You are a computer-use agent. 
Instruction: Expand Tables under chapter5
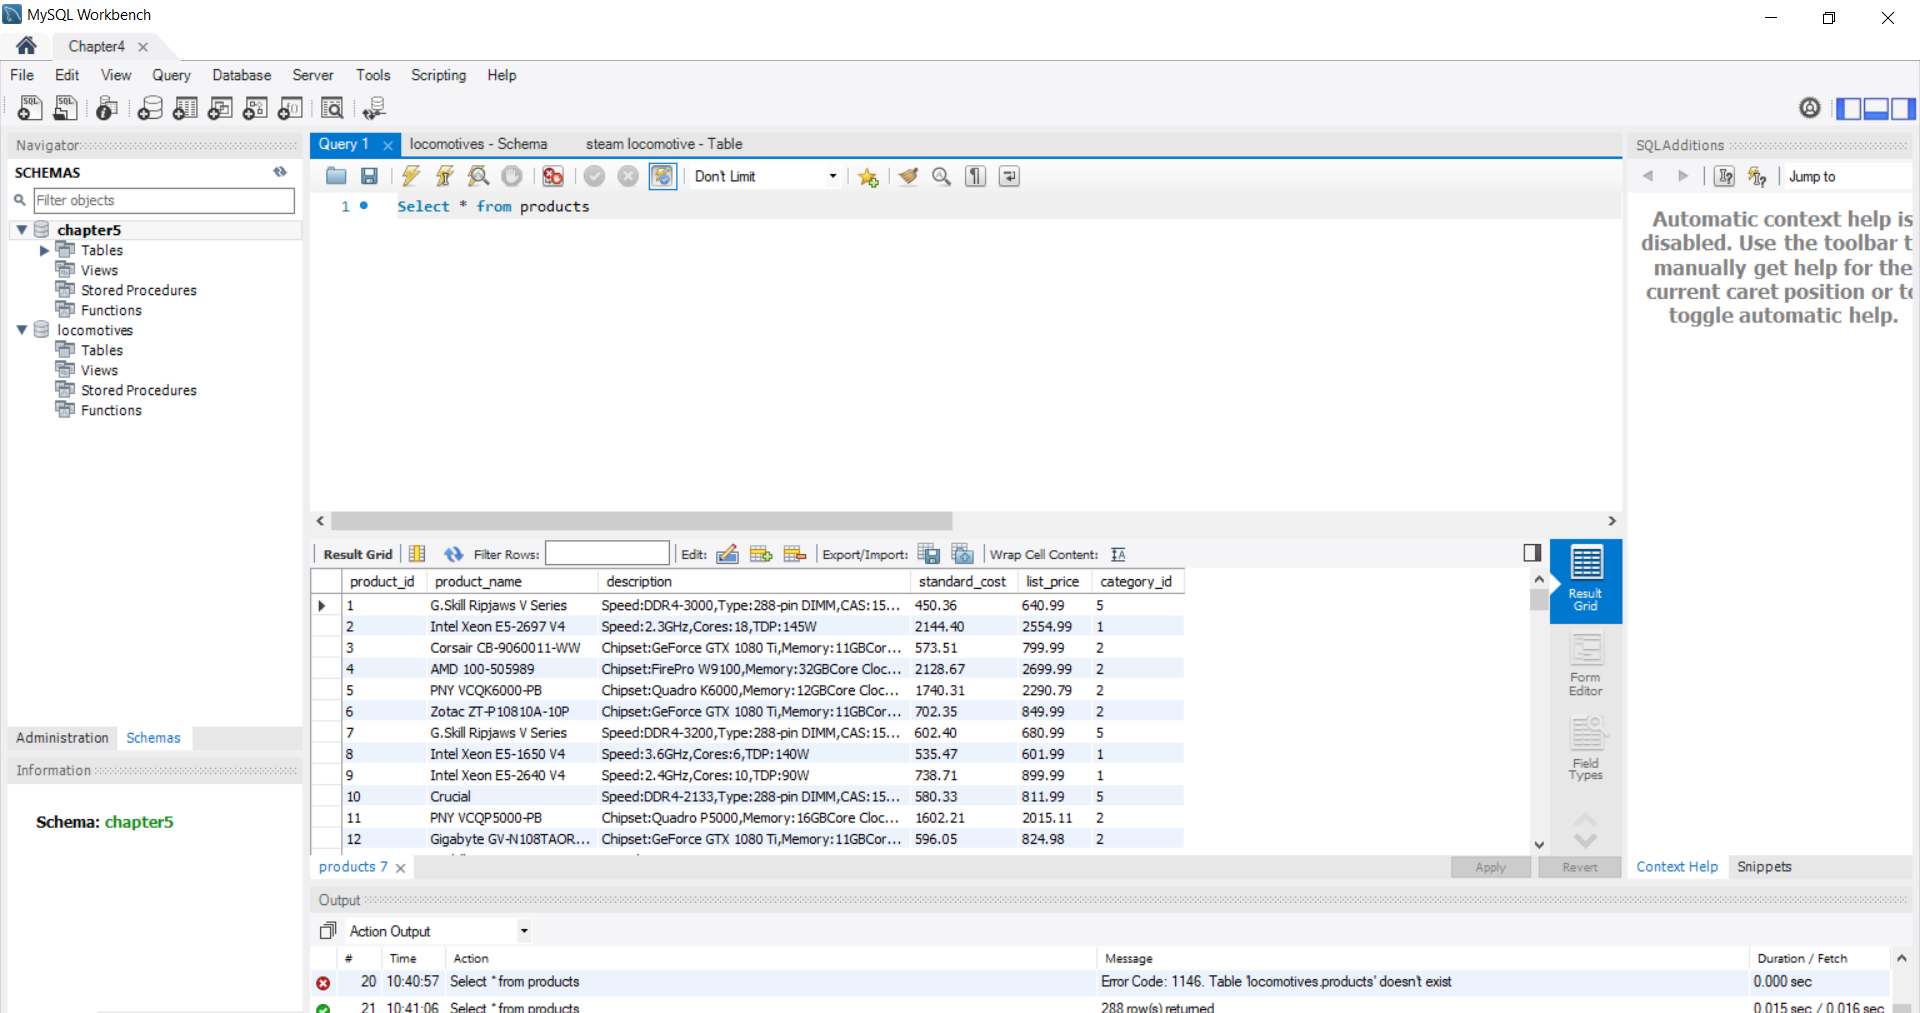coord(44,250)
